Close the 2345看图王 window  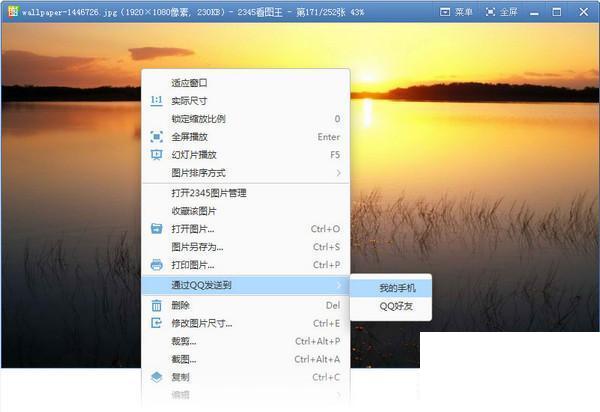pos(584,12)
